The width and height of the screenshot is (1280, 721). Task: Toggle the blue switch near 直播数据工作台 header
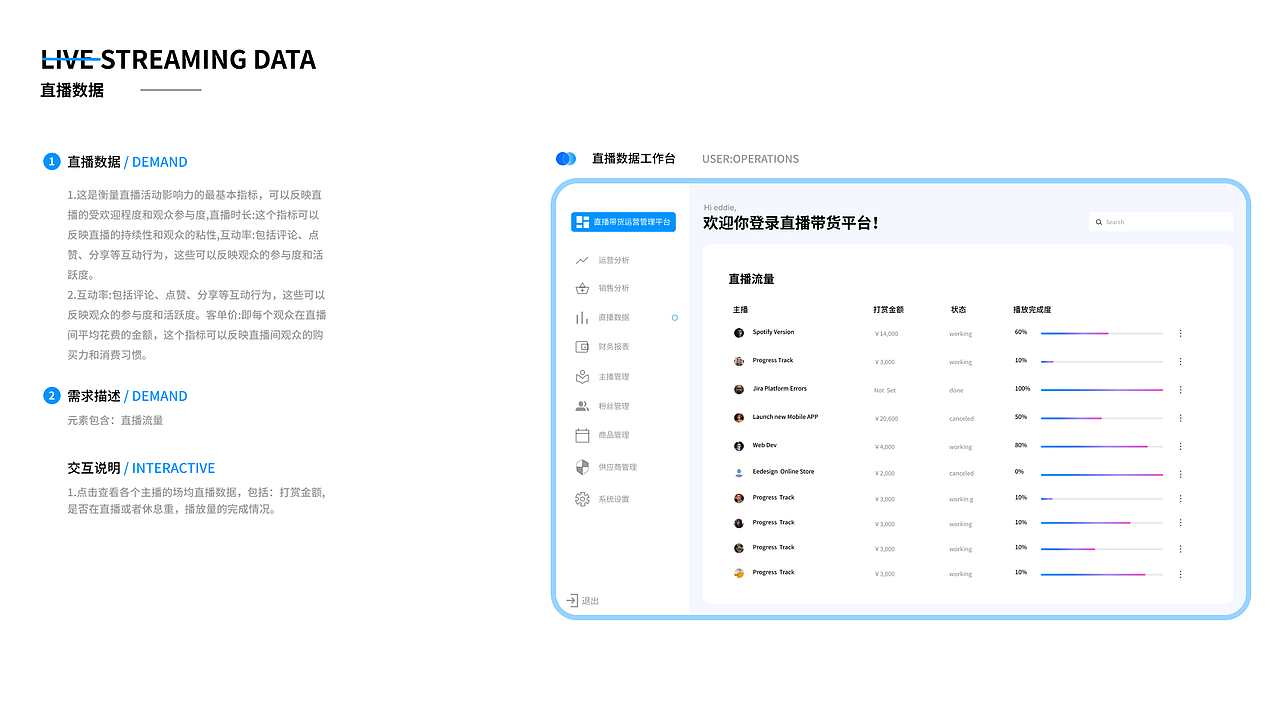point(566,158)
